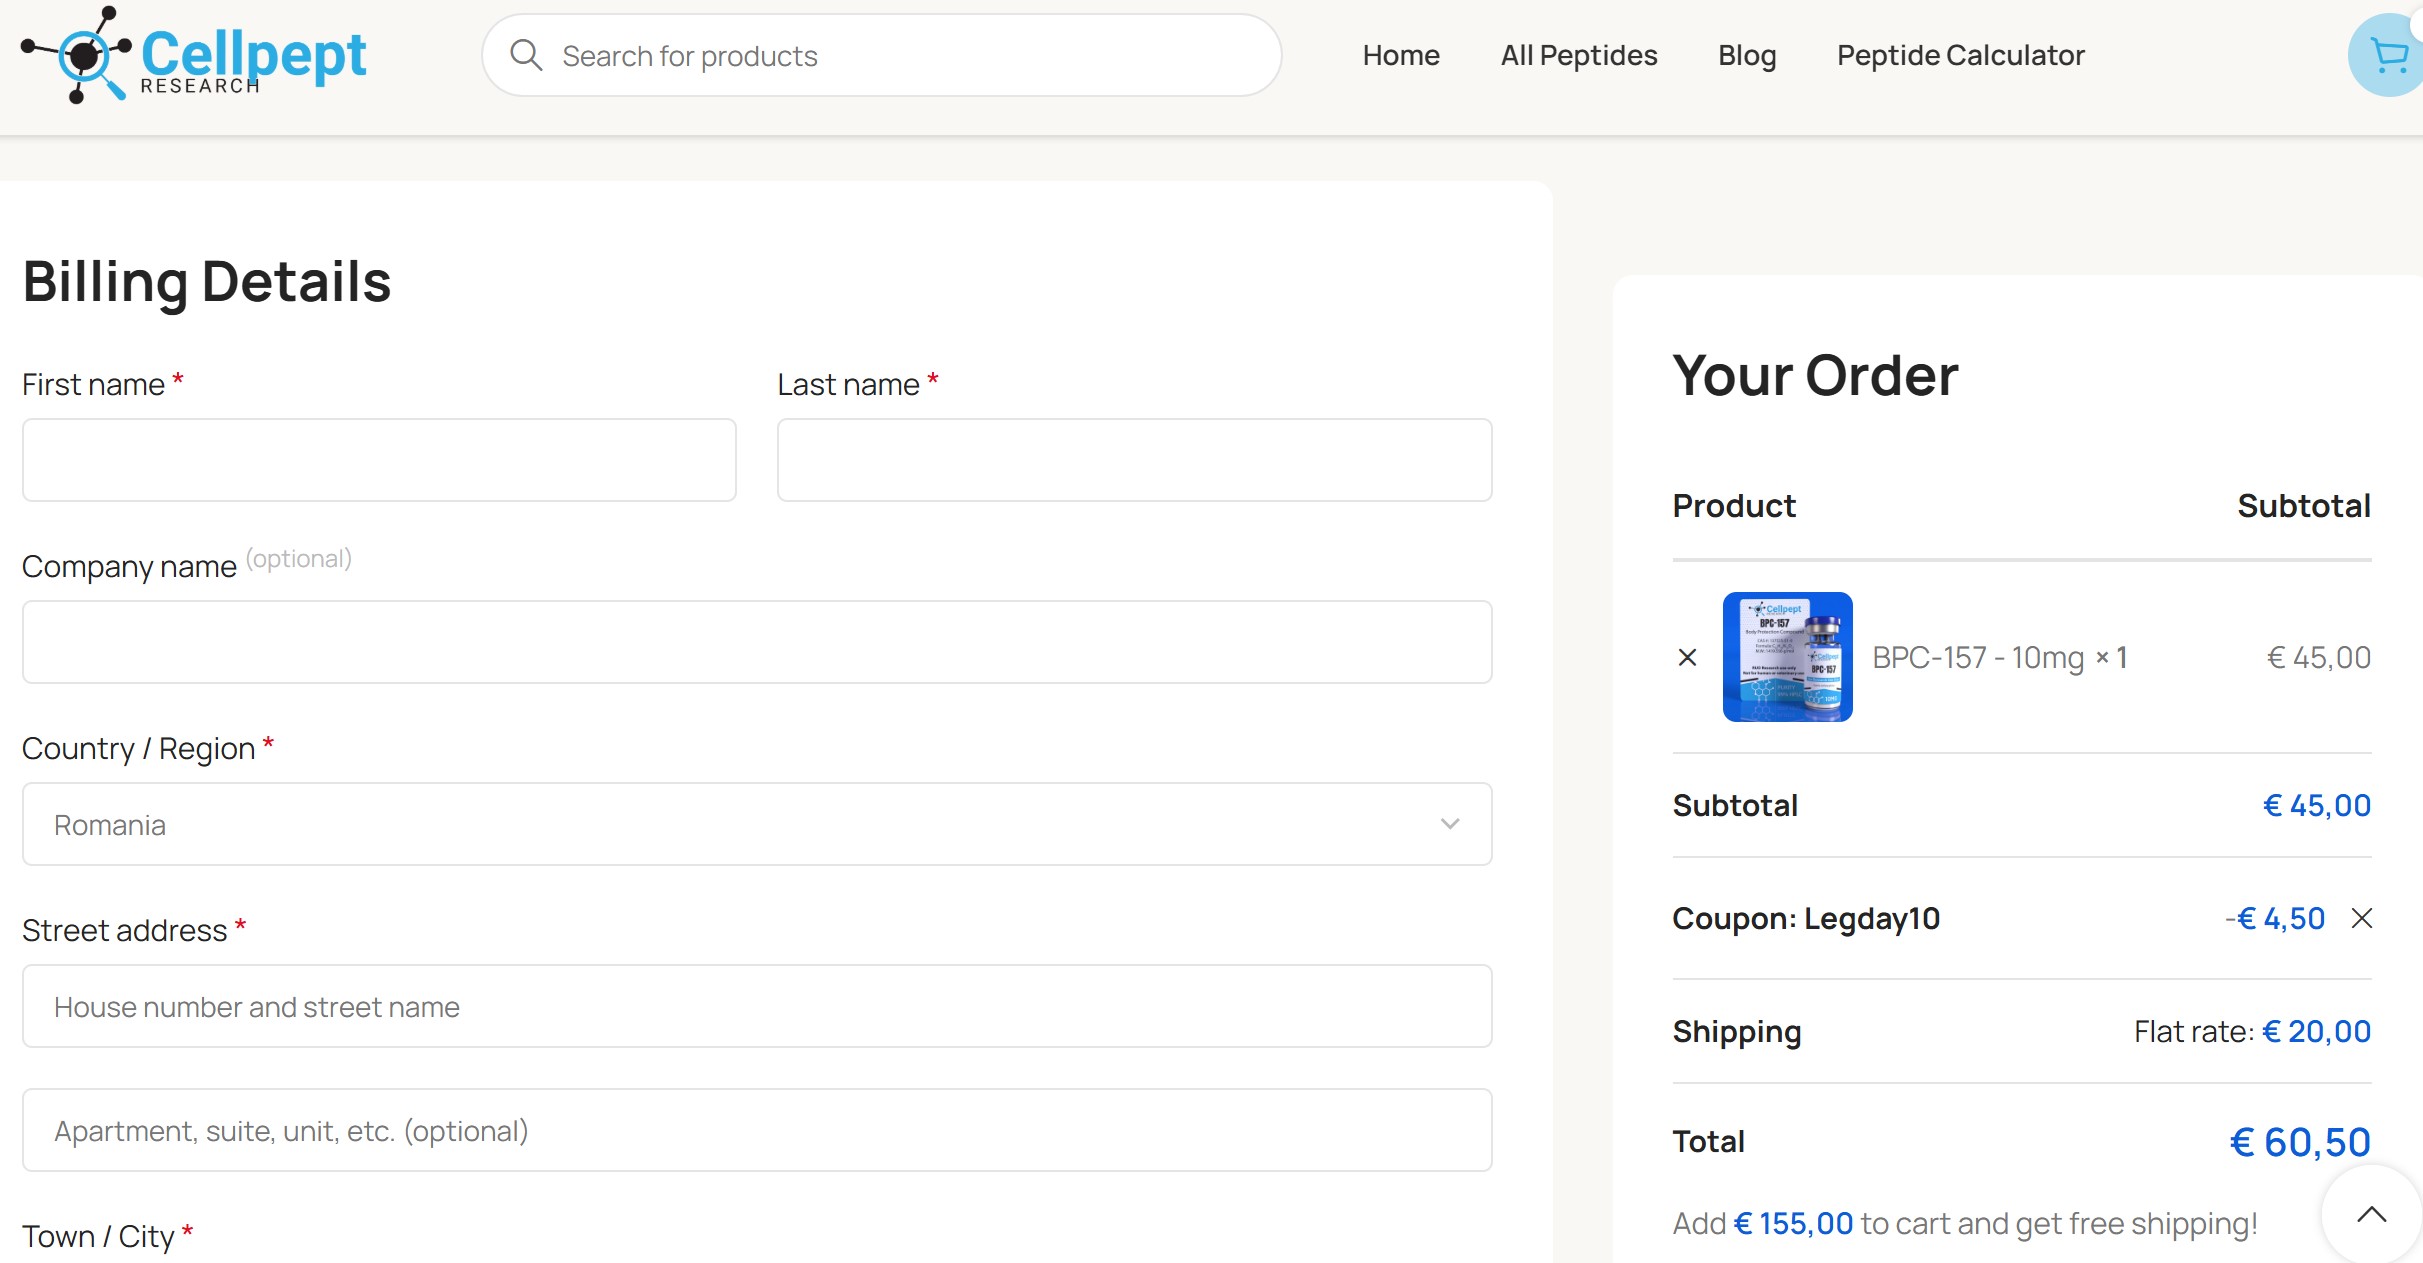Remove BPC-157 from the order
Screen dimensions: 2423x1263
[x=1688, y=657]
